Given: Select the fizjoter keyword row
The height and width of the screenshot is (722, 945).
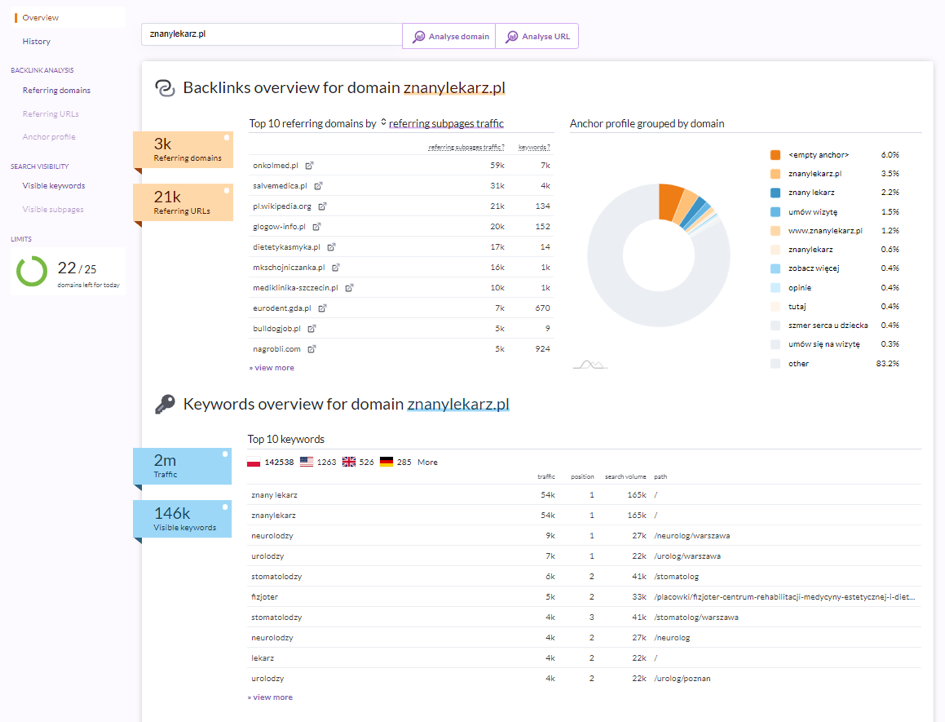Looking at the screenshot, I should [x=584, y=597].
